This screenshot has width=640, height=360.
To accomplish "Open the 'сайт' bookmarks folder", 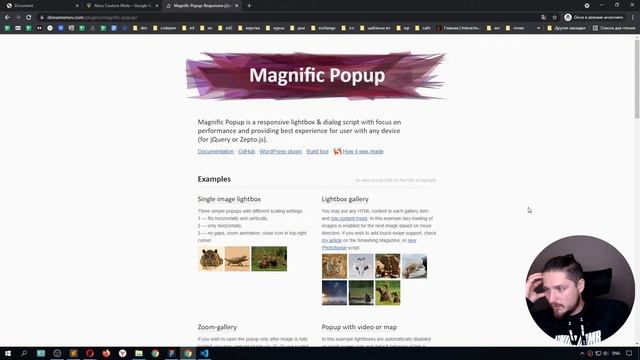I will [x=423, y=28].
